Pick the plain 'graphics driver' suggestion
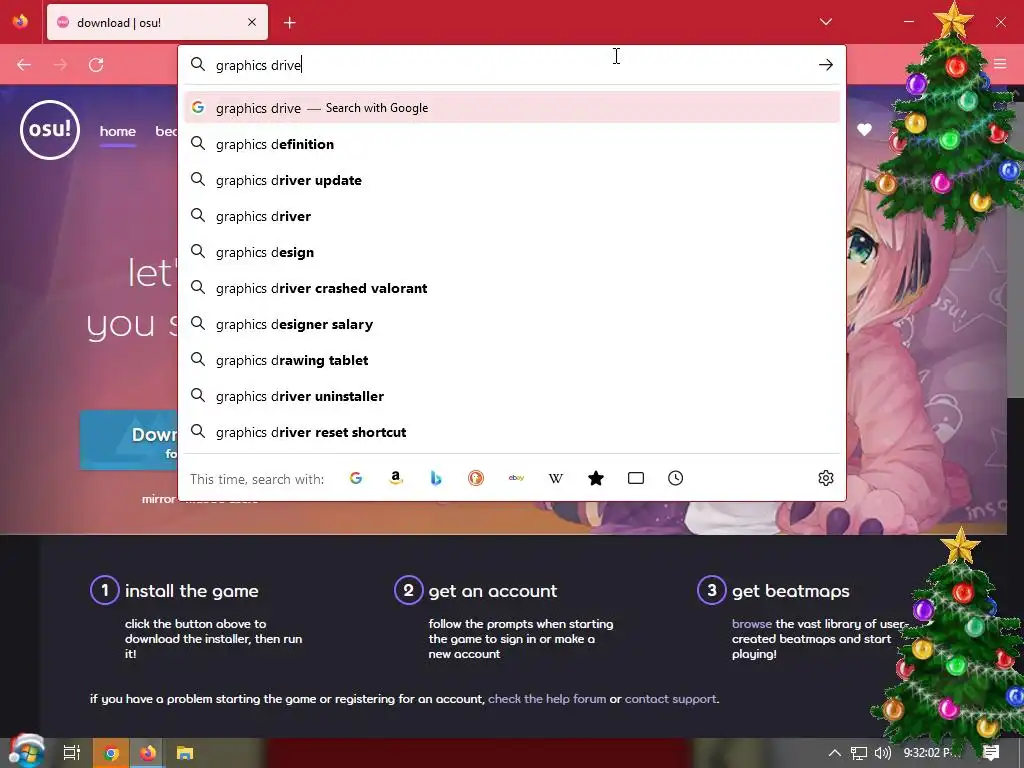1024x768 pixels. coord(512,216)
